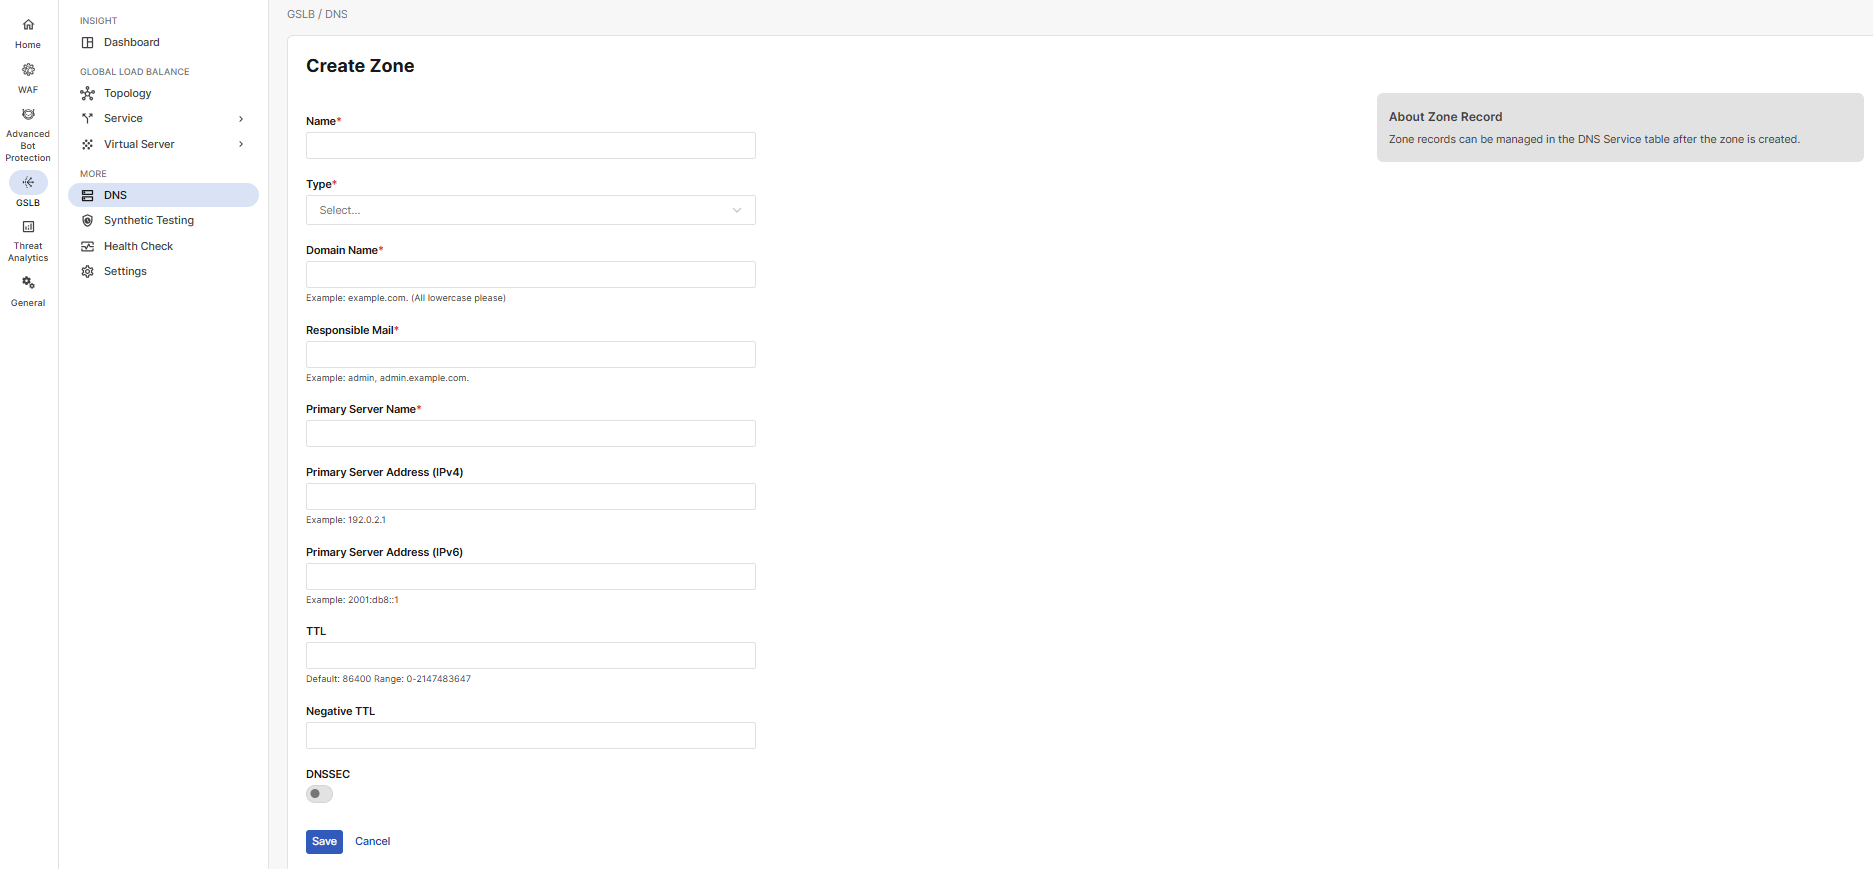Open the Type select dropdown
This screenshot has width=1873, height=869.
pos(530,210)
